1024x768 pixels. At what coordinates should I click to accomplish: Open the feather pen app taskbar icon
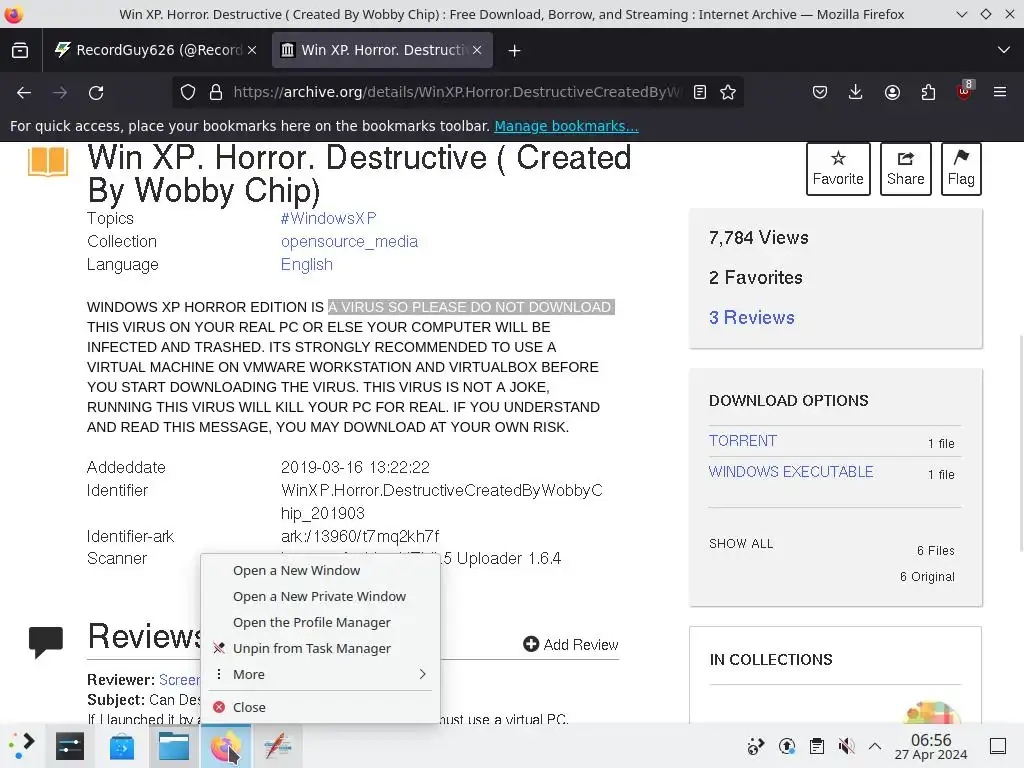click(278, 746)
